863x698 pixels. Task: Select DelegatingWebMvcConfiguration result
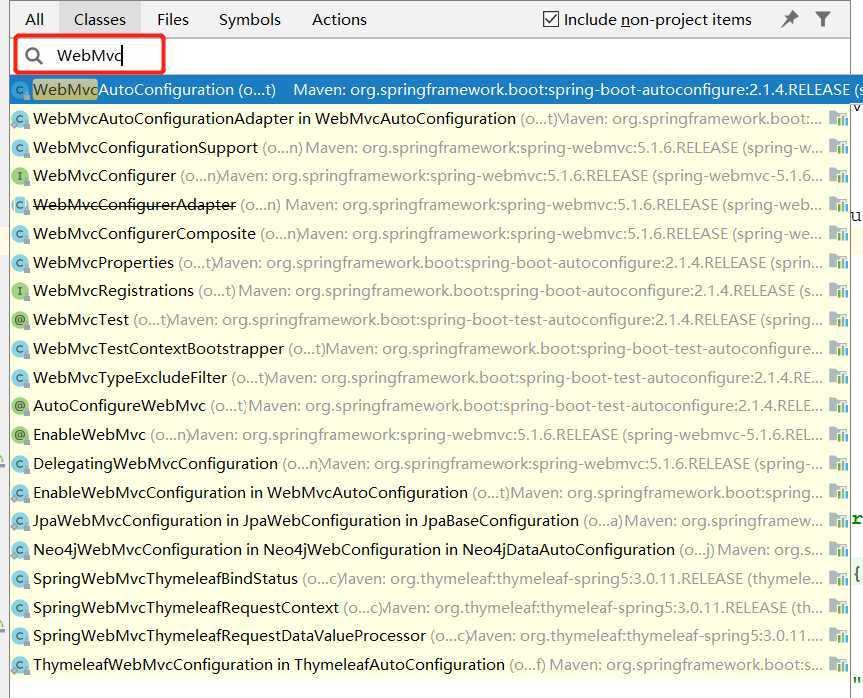(430, 463)
